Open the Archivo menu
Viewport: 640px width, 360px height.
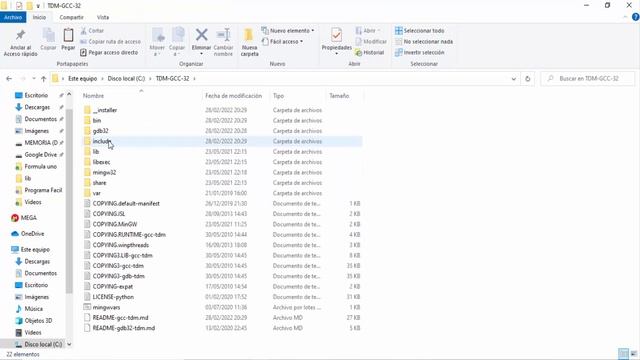point(13,17)
